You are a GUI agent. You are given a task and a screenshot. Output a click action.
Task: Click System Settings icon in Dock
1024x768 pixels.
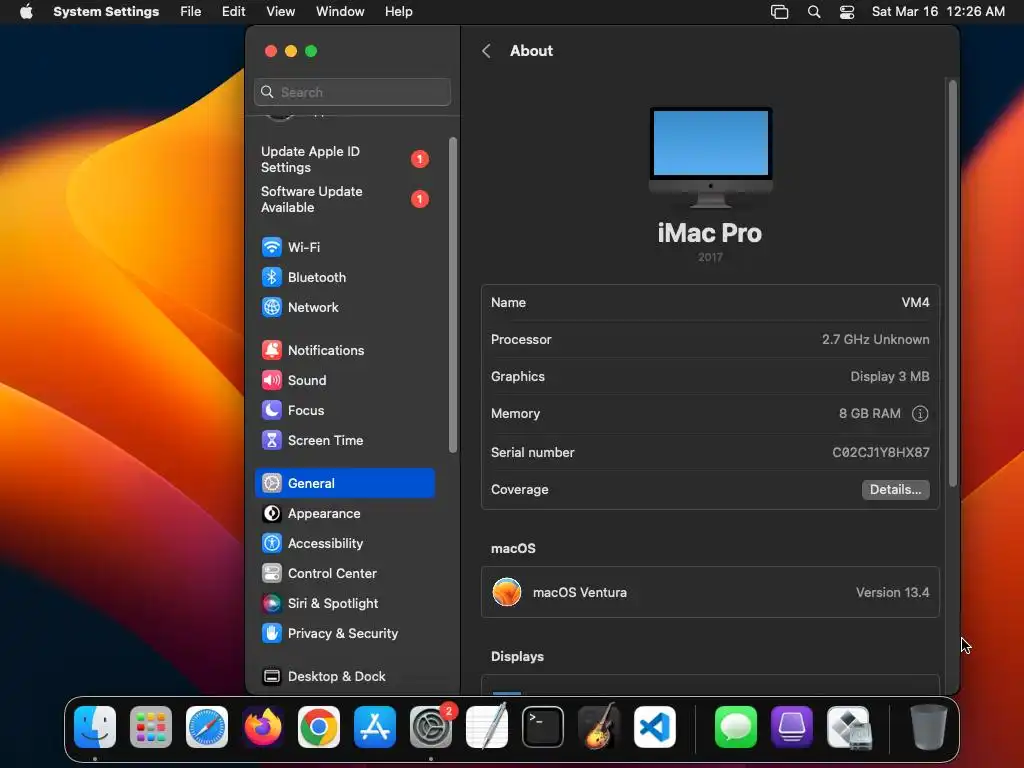click(x=431, y=727)
